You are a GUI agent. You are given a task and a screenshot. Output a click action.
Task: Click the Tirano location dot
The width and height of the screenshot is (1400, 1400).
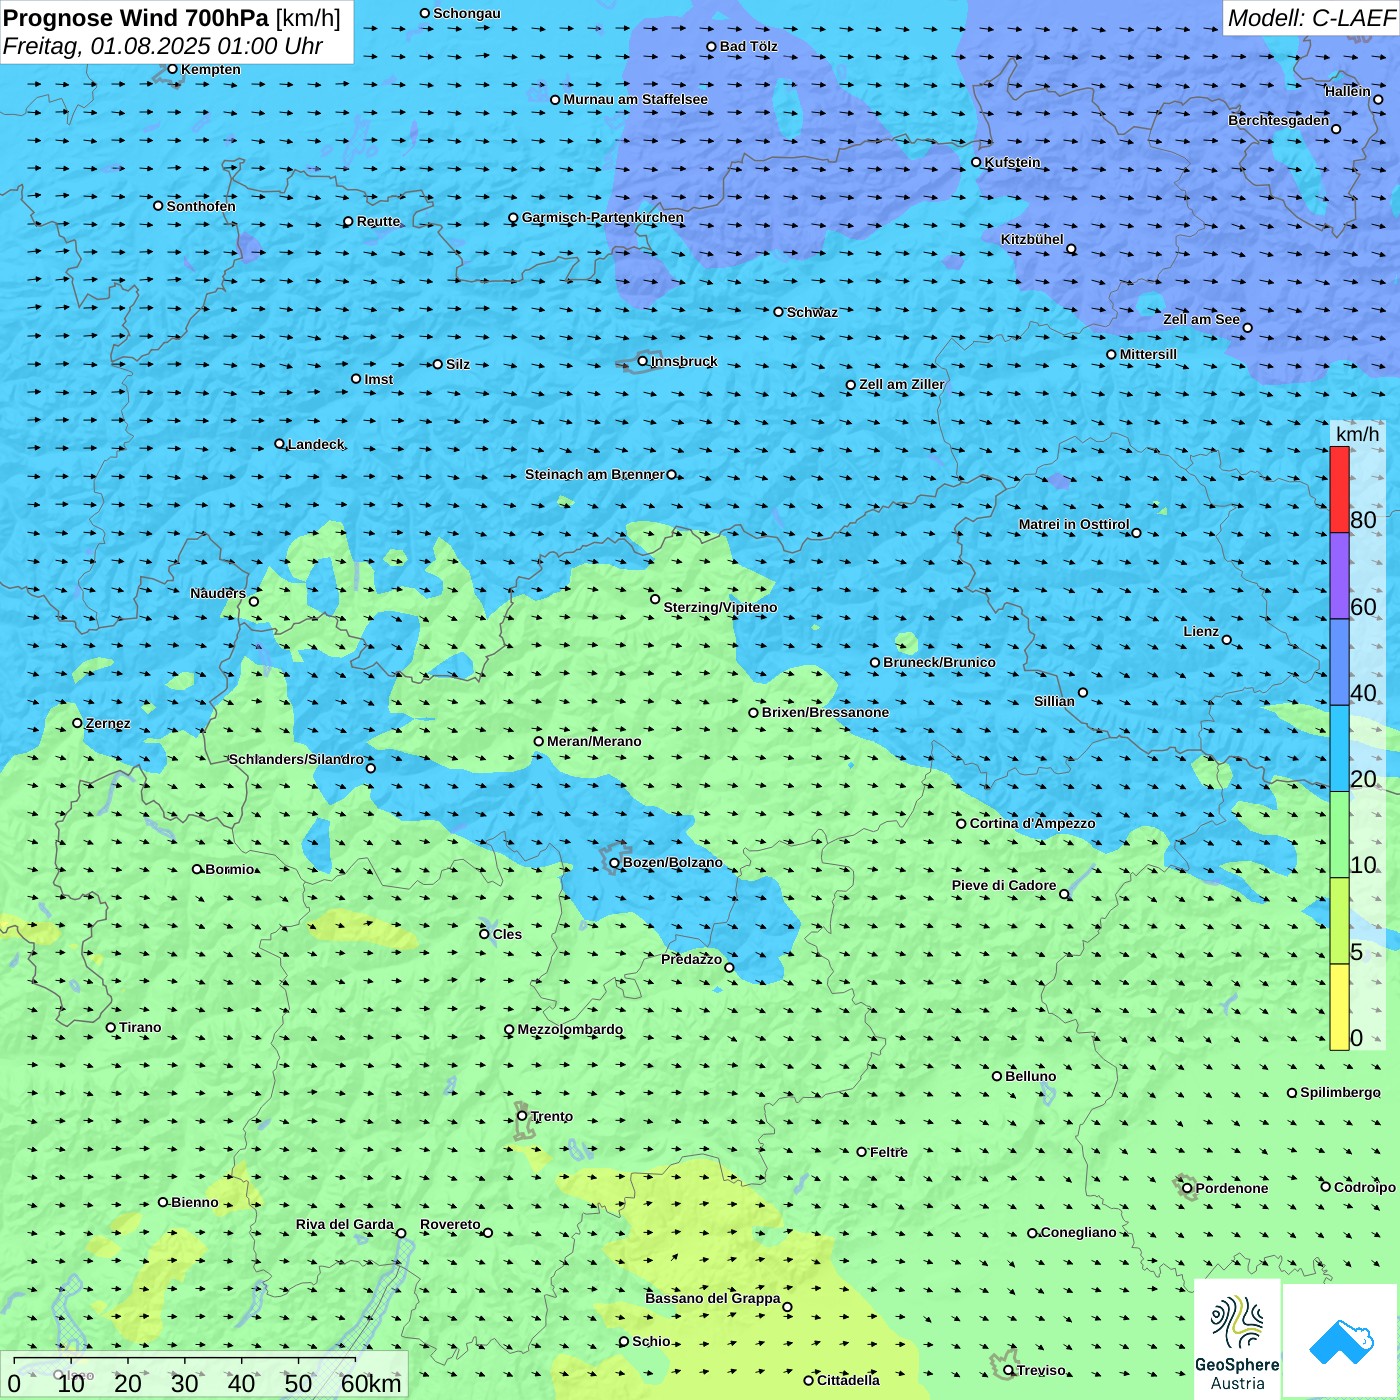[x=111, y=1027]
